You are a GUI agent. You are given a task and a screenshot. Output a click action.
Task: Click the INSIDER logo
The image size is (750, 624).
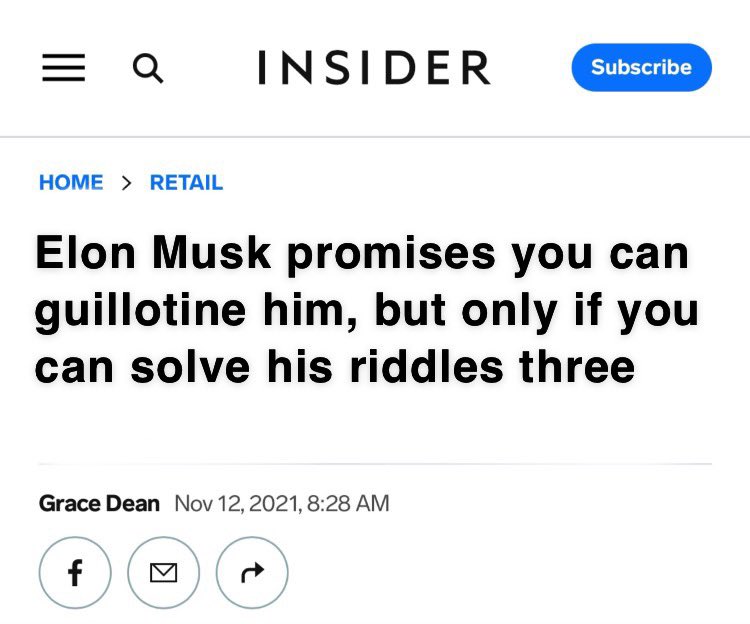[x=375, y=67]
